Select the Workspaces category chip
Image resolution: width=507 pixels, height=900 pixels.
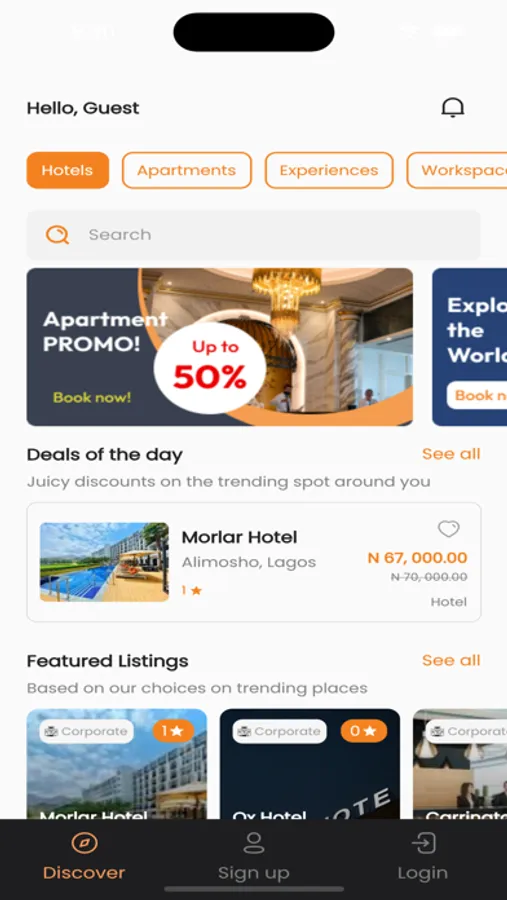click(457, 170)
